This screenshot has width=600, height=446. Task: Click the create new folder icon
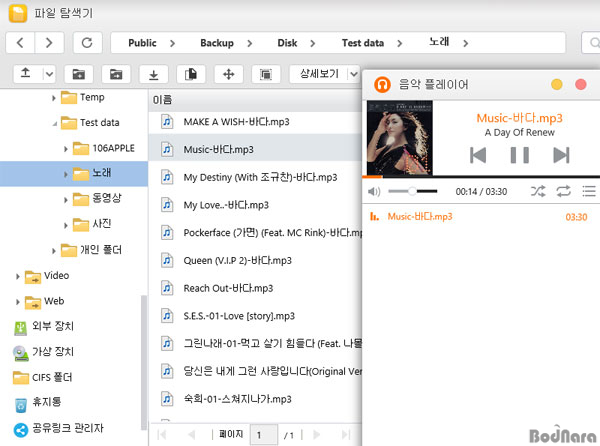tap(79, 73)
